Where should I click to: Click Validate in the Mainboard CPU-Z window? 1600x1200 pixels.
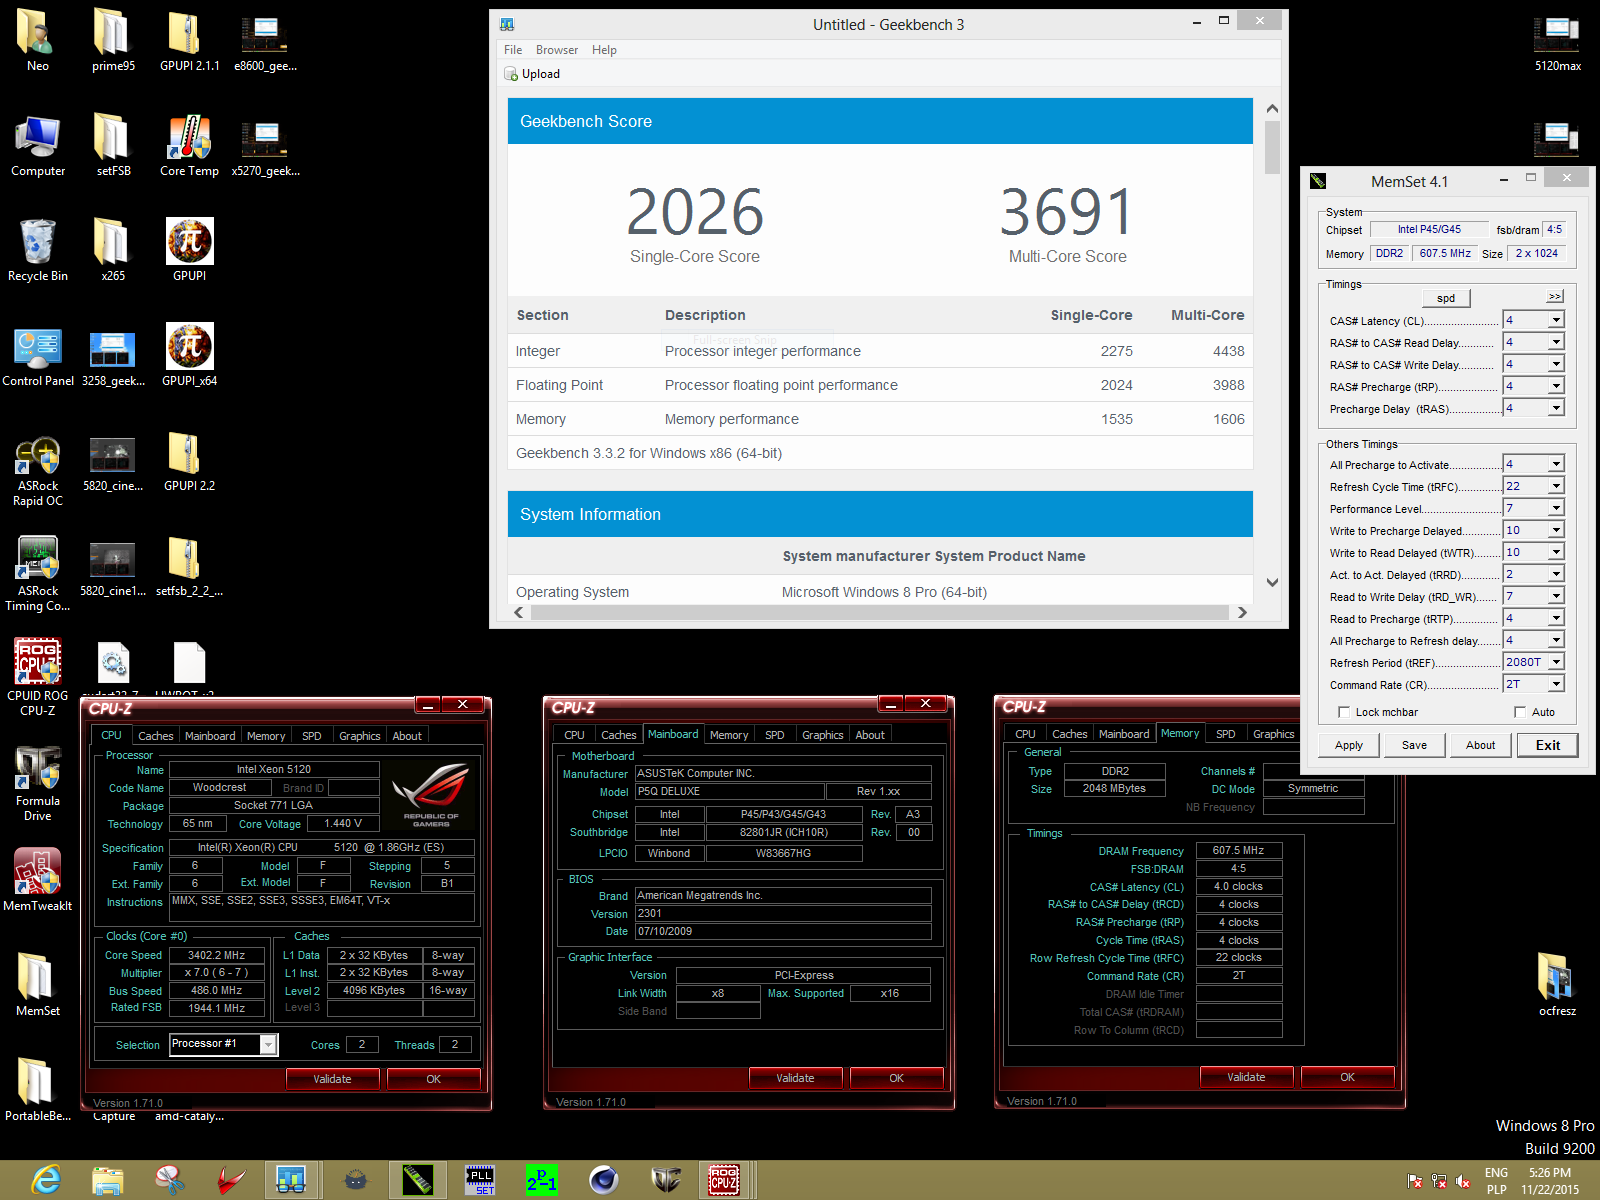coord(796,1078)
